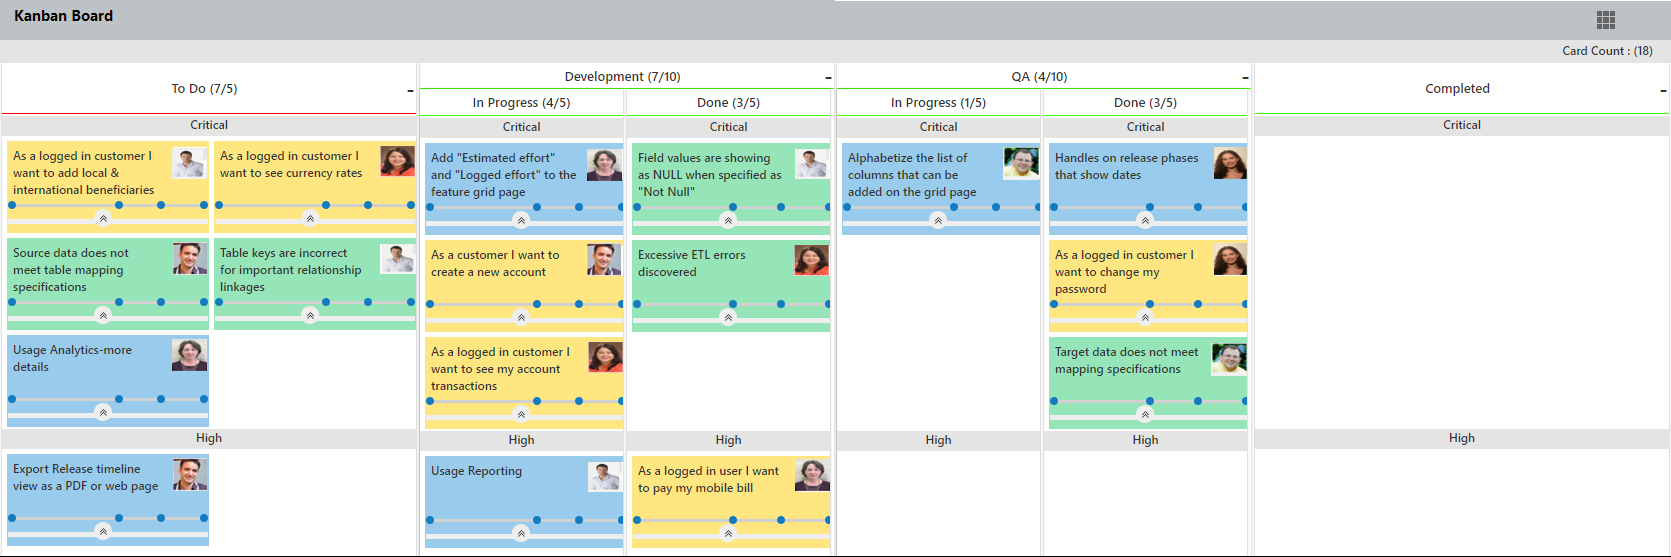Expand chevron on 'Alphabetize the list' card
Screen dimensions: 1671x557
click(937, 220)
